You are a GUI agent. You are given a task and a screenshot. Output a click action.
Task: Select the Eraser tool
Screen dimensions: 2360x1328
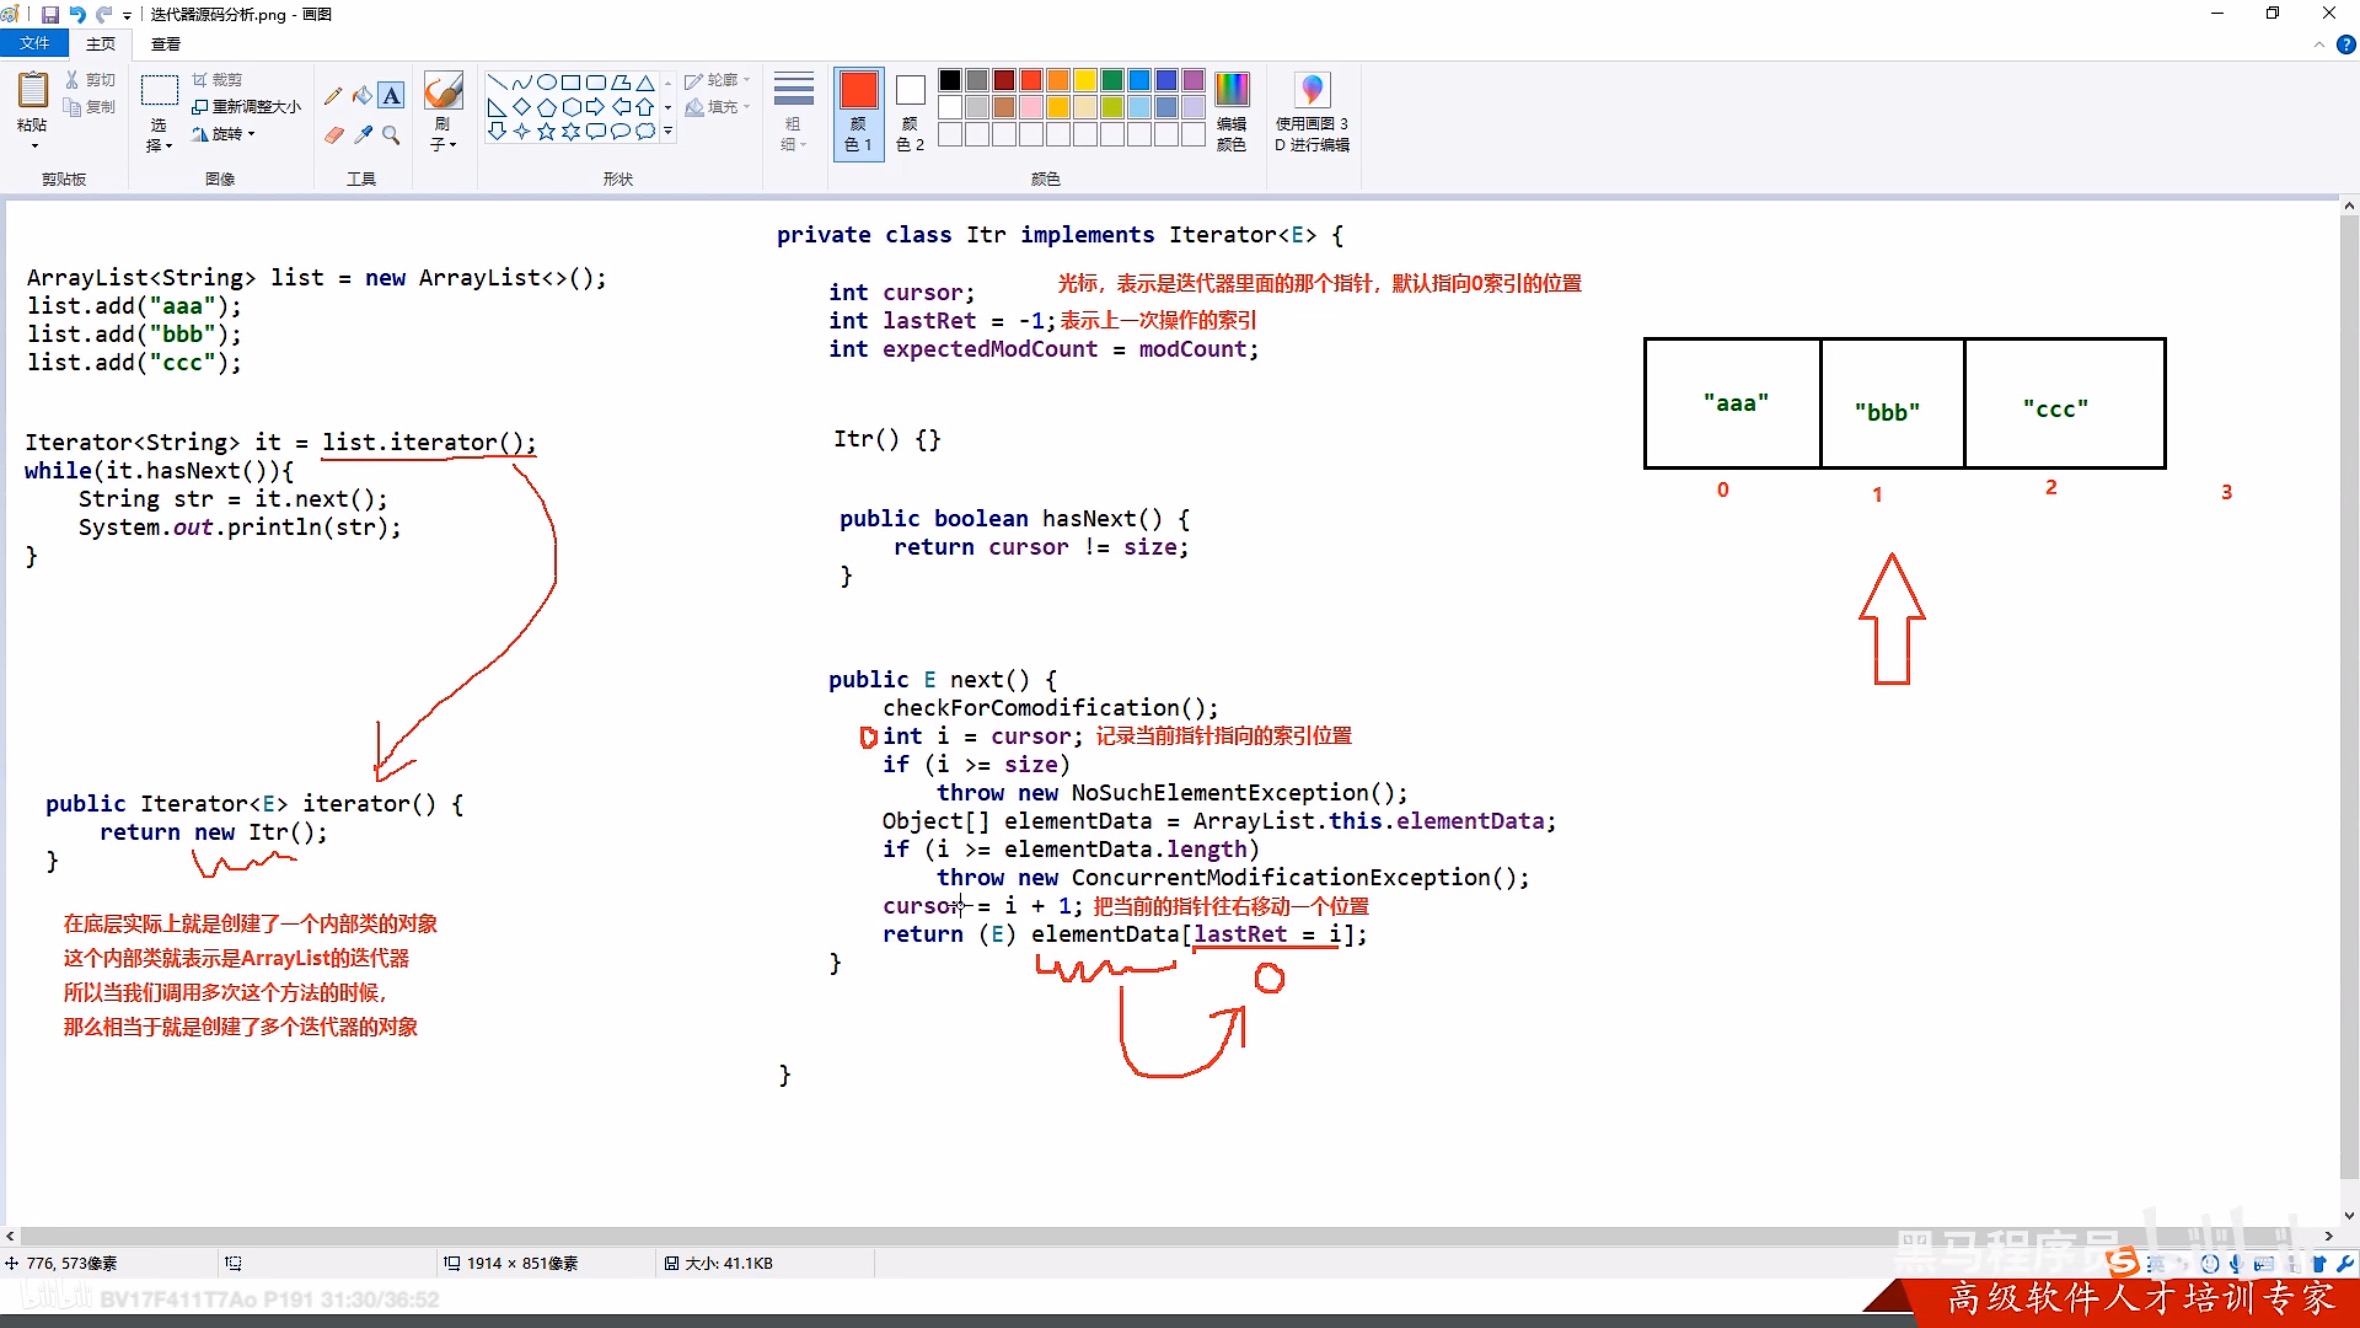[x=333, y=135]
